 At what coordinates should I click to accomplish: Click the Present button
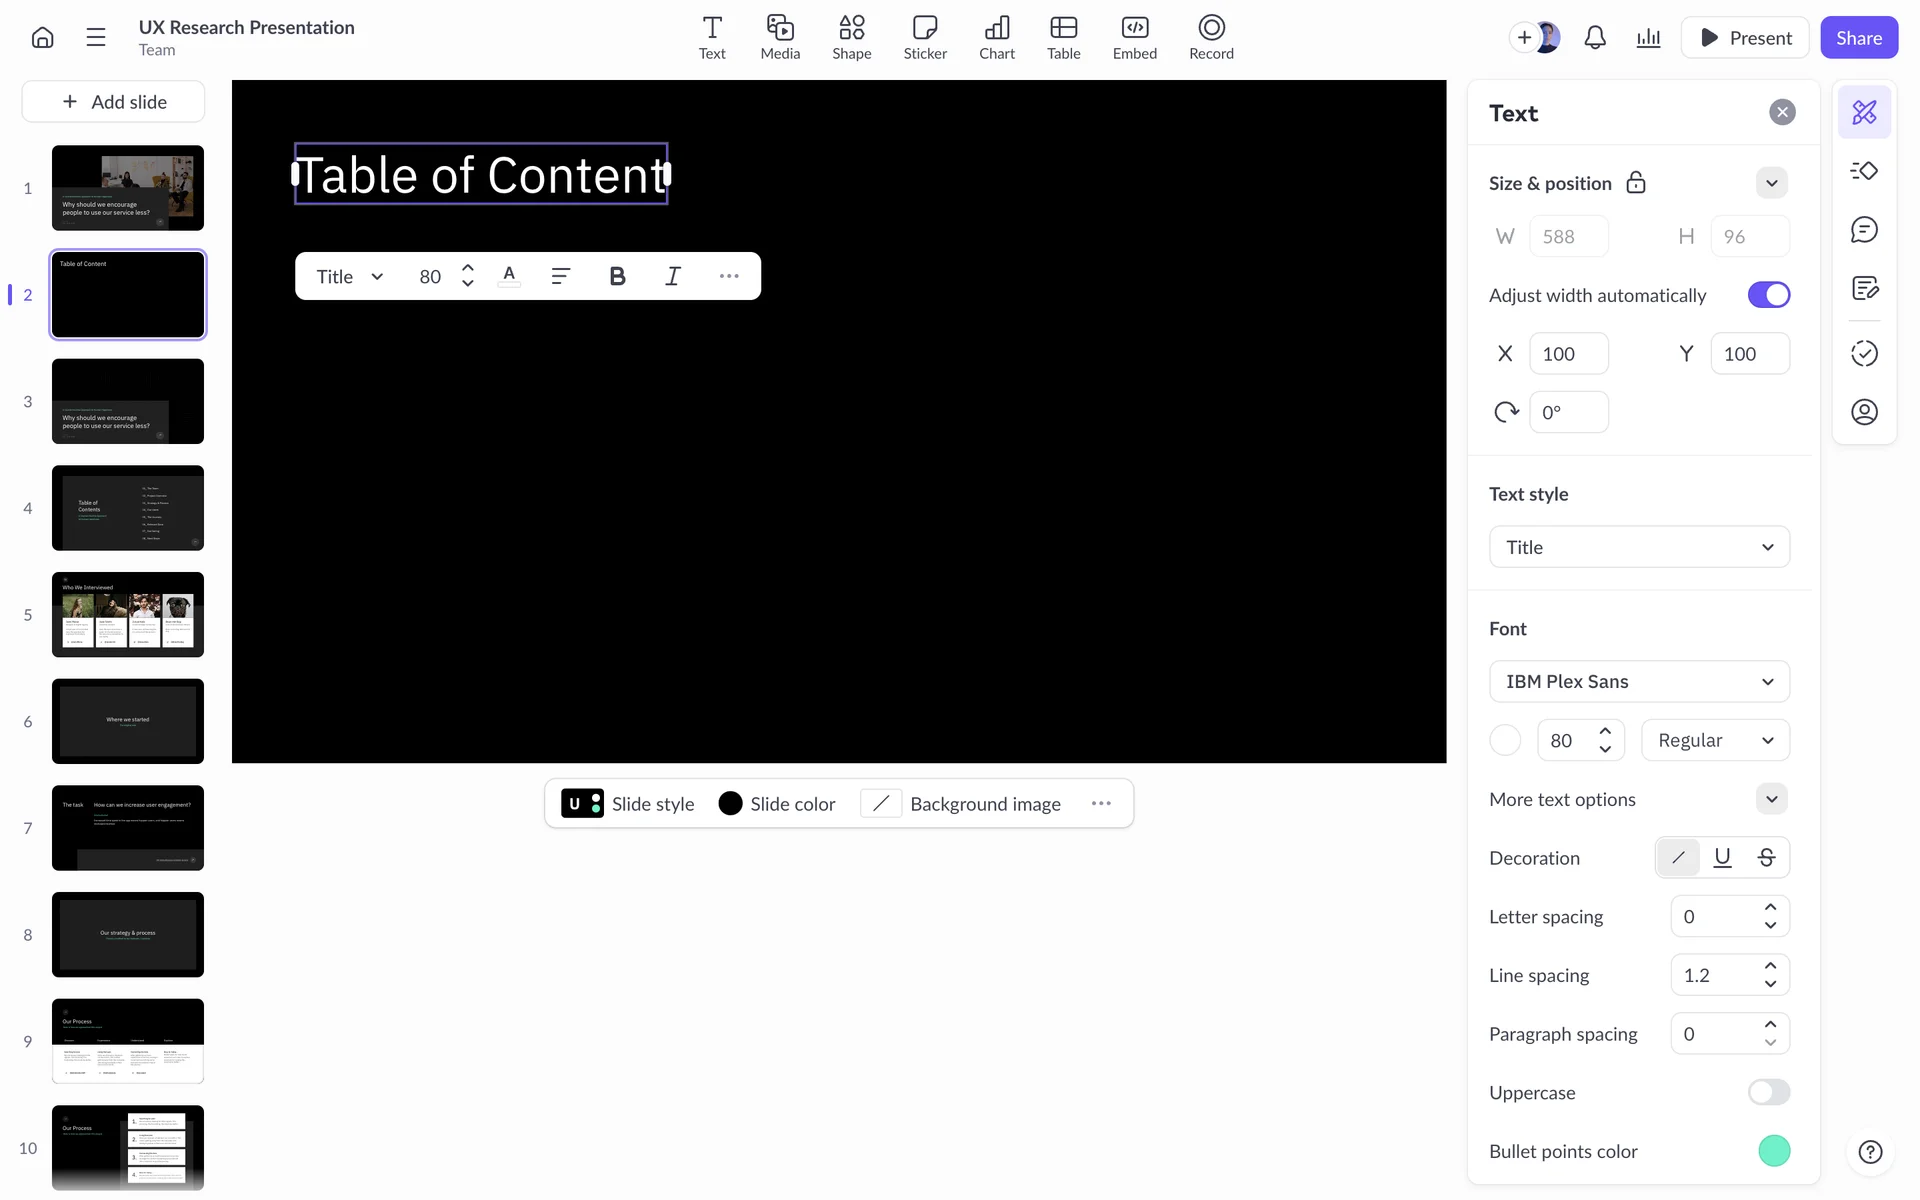tap(1745, 38)
